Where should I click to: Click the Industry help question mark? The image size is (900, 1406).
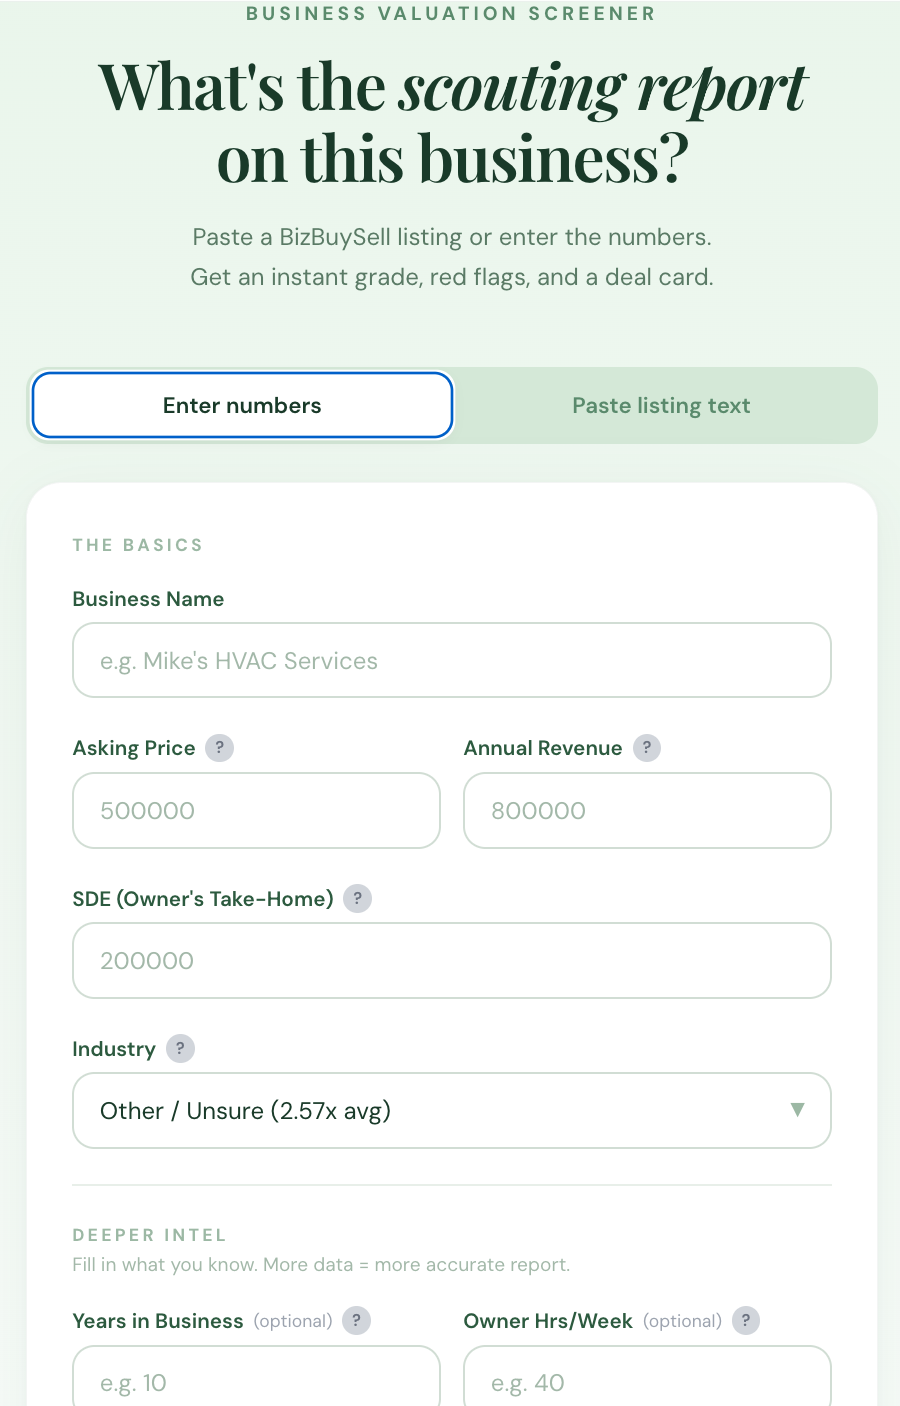[x=180, y=1048]
